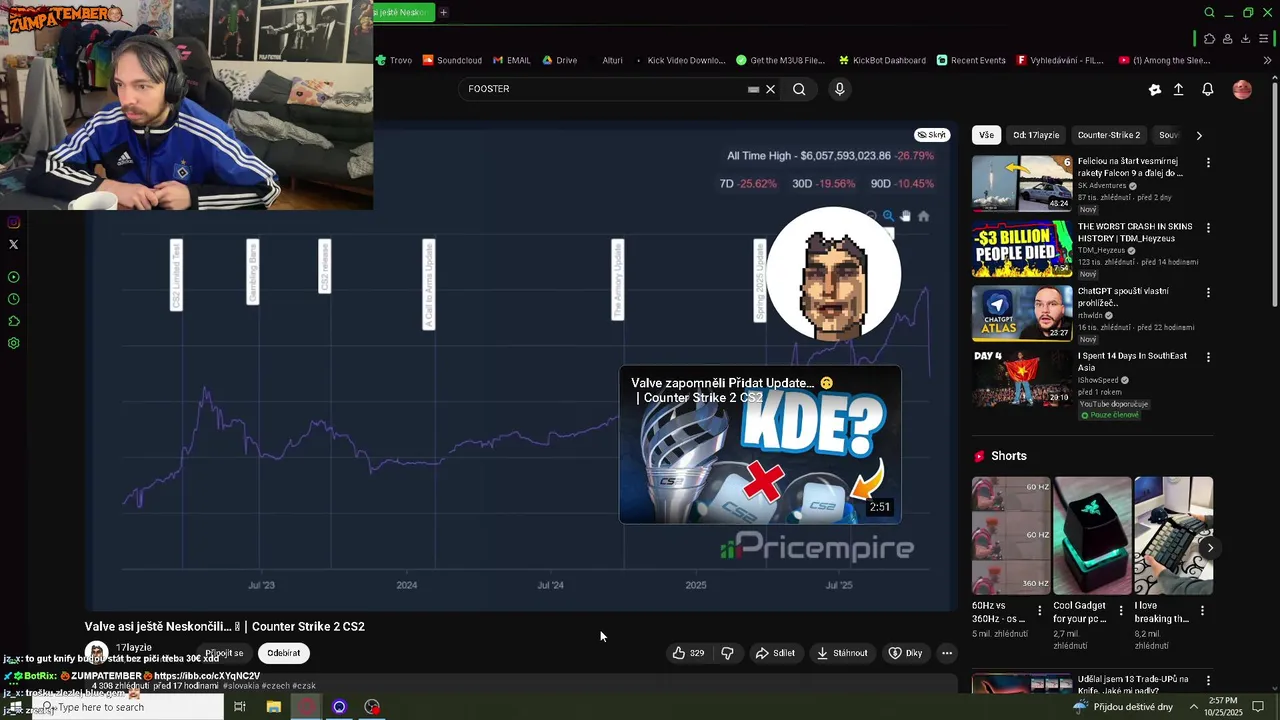Open browser tab search magnifier

[1209, 12]
